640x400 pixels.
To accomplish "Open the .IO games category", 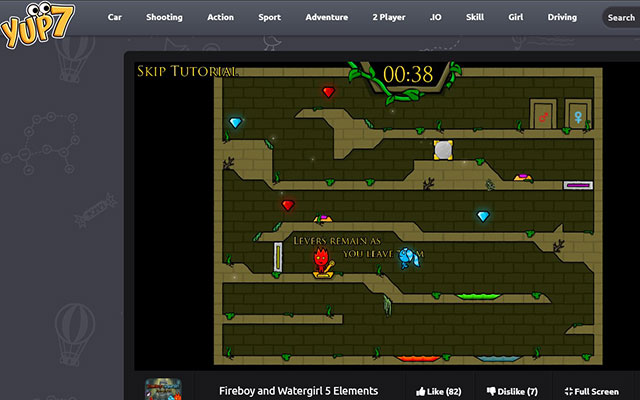I will [x=436, y=17].
